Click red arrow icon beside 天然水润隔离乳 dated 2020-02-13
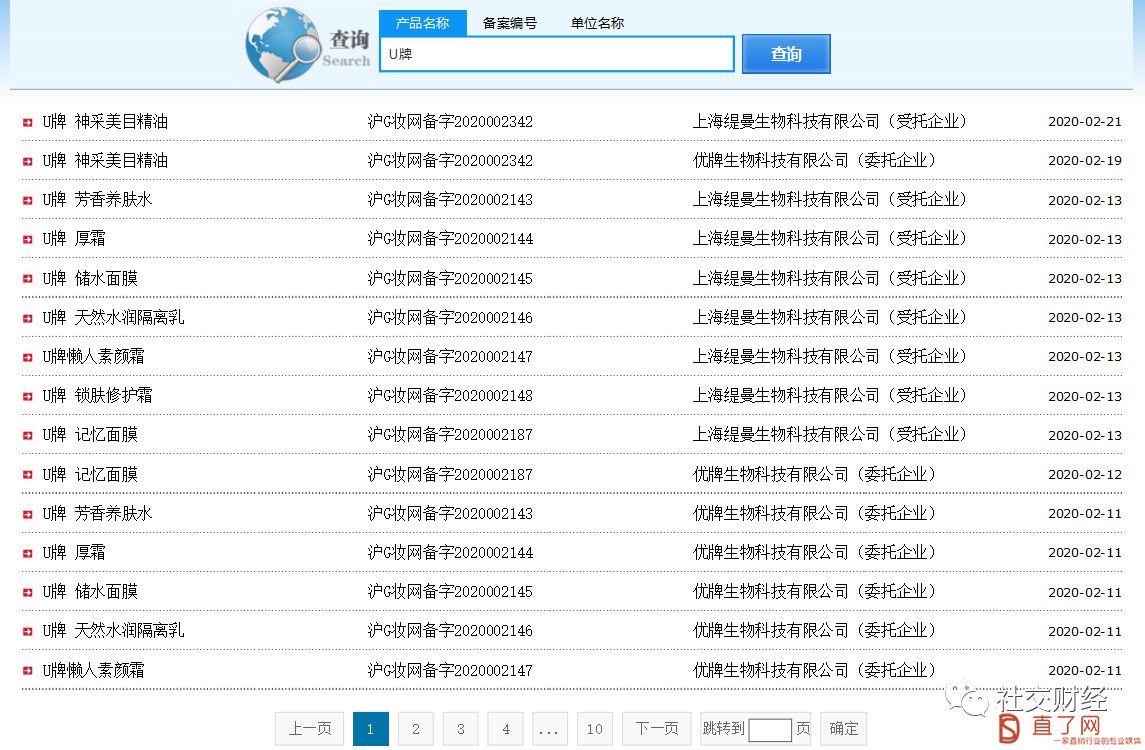The width and height of the screenshot is (1145, 750). click(28, 318)
